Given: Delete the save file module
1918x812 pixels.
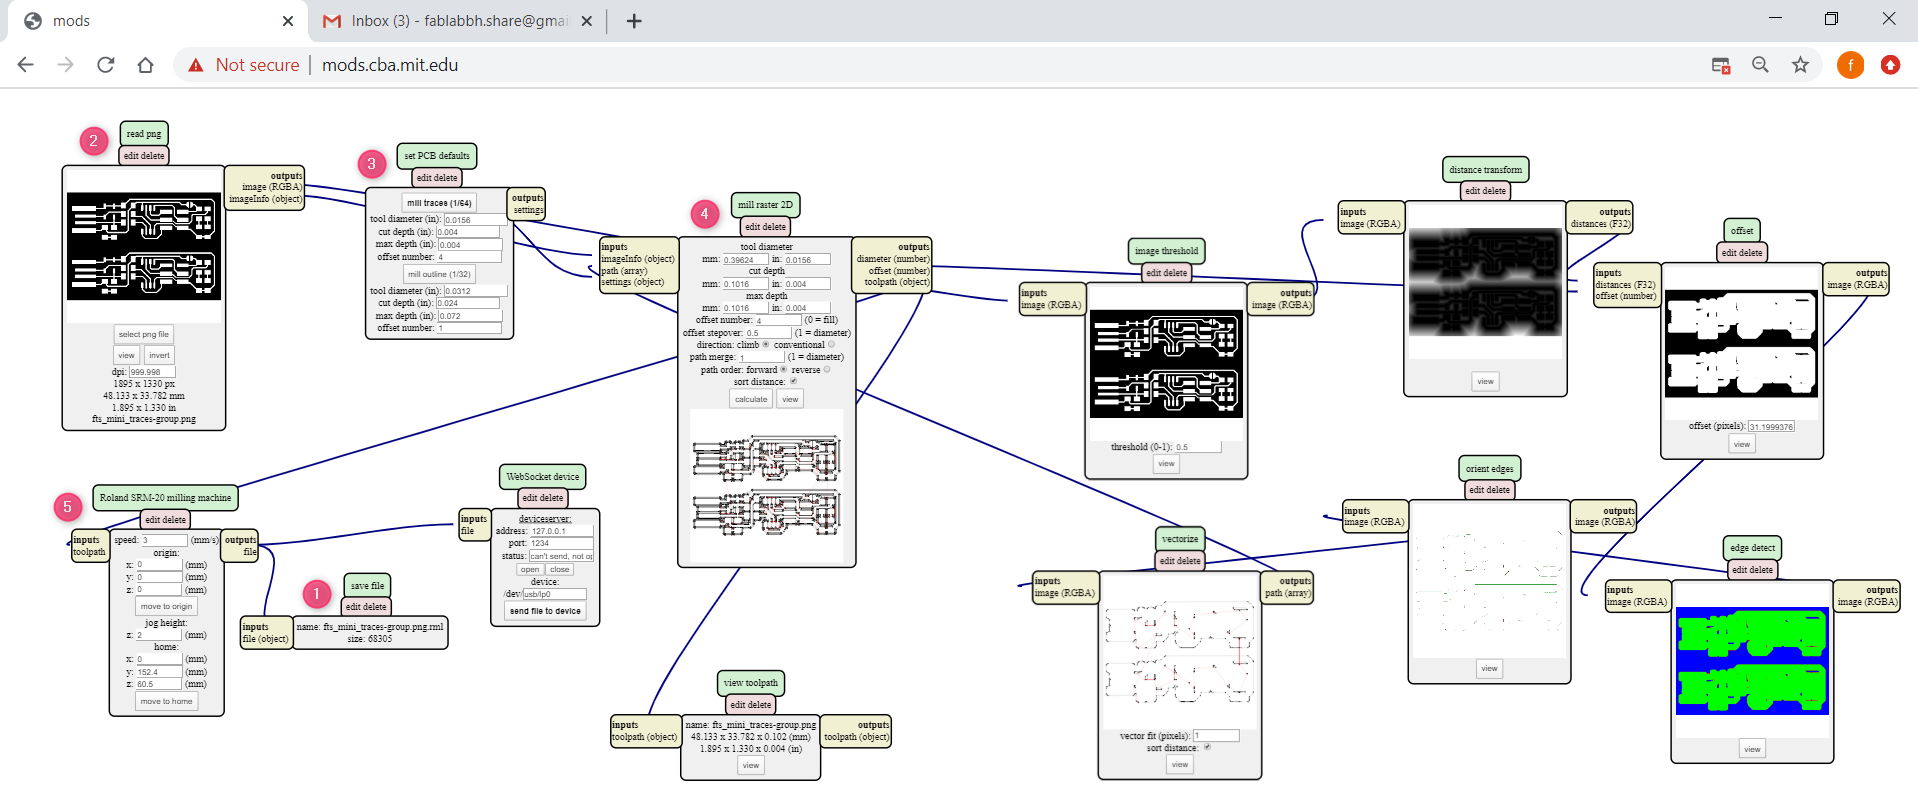Looking at the screenshot, I should coord(376,607).
